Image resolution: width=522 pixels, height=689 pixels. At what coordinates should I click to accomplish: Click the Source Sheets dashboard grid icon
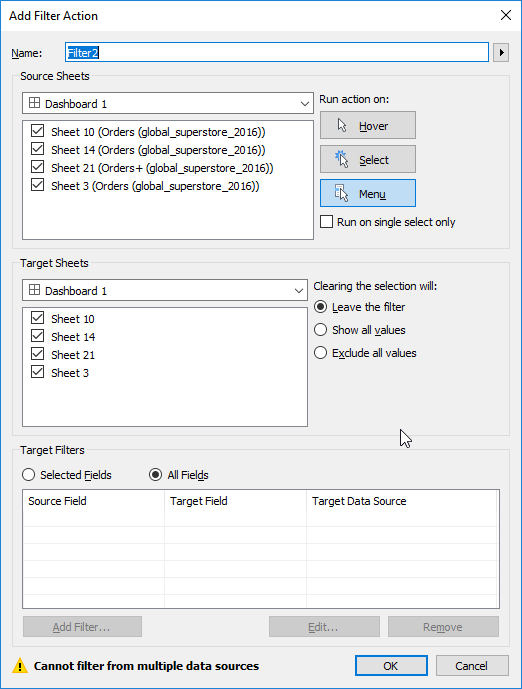pyautogui.click(x=34, y=103)
